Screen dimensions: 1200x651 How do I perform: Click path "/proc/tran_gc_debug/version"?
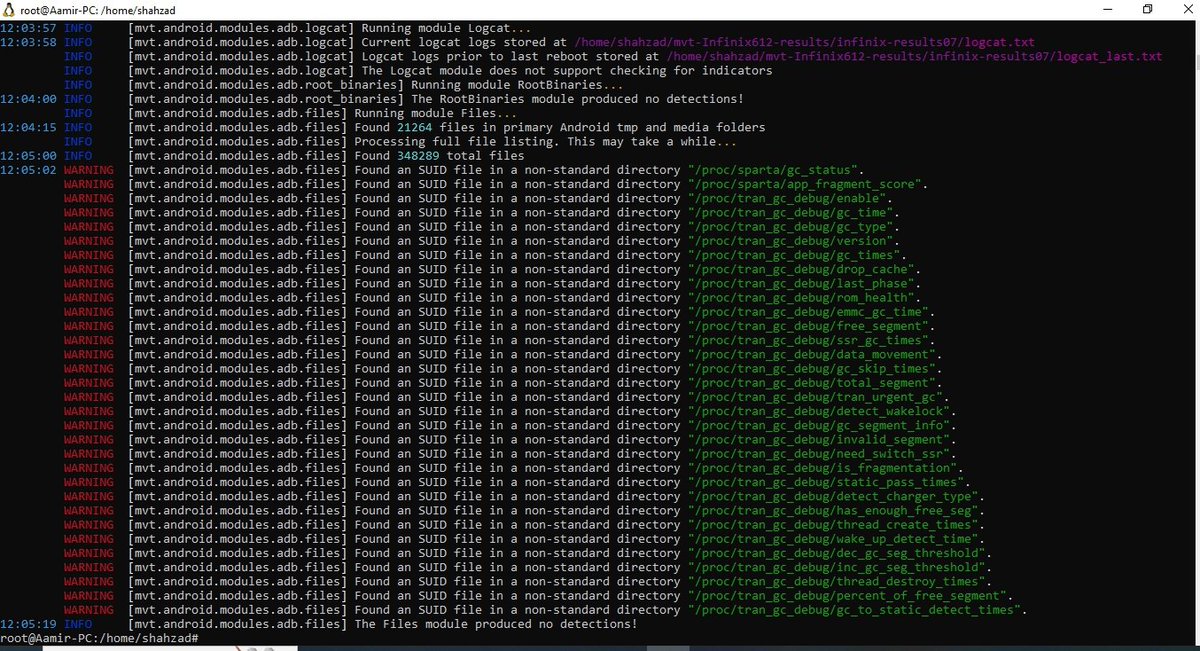pyautogui.click(x=793, y=241)
